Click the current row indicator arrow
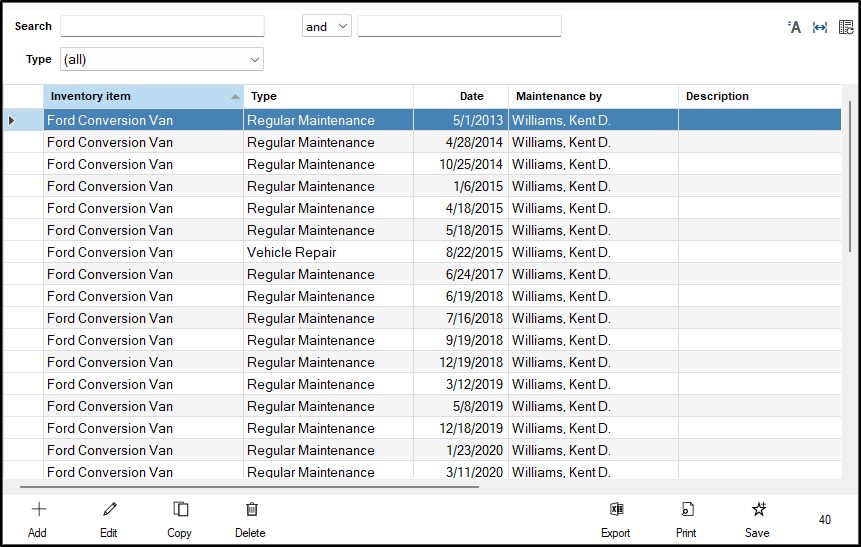This screenshot has height=547, width=861. [12, 120]
